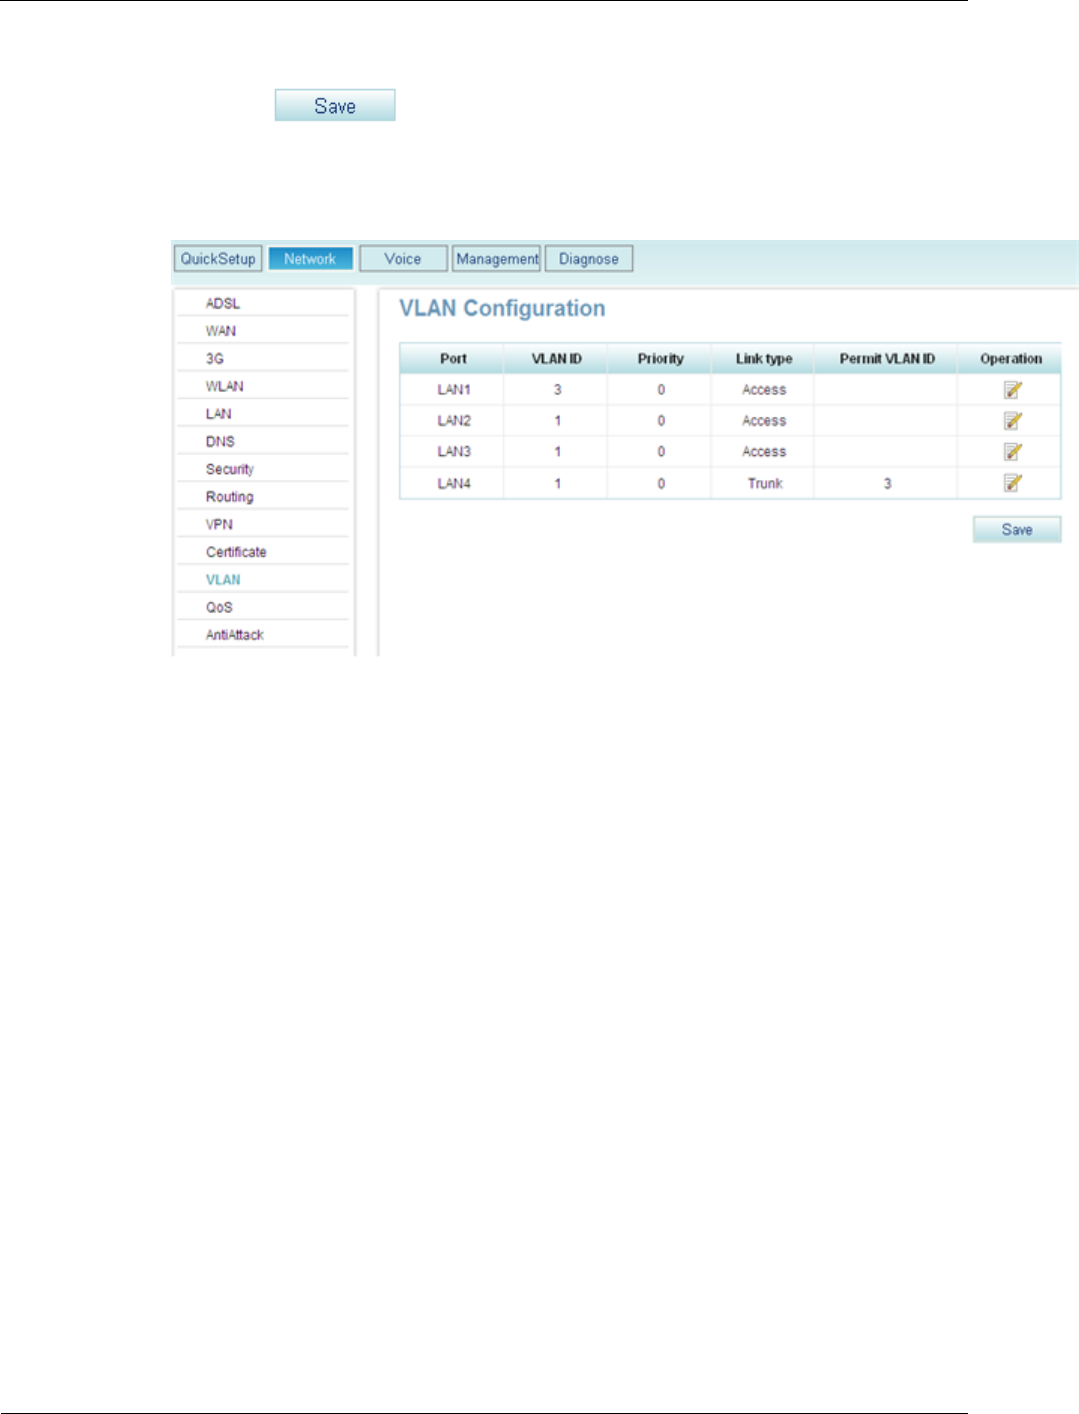Click LAN2's Access link type cell

point(764,421)
